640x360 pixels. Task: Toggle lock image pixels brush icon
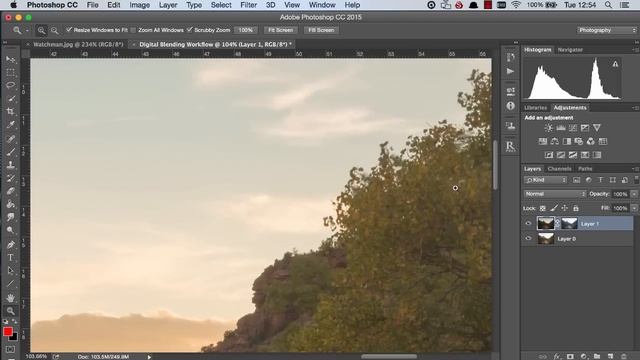[x=554, y=208]
